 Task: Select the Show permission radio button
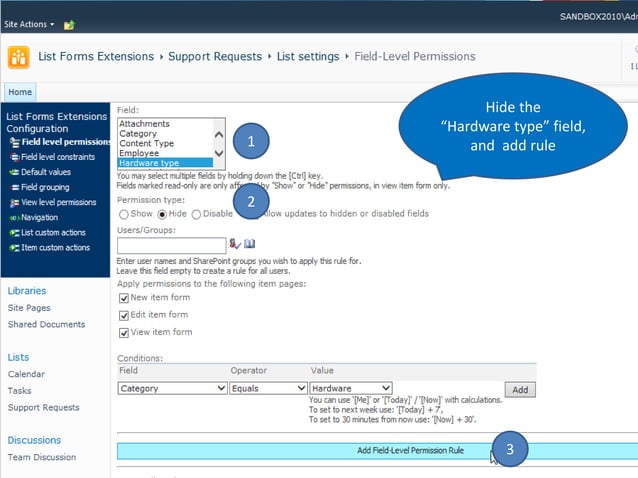tap(124, 213)
